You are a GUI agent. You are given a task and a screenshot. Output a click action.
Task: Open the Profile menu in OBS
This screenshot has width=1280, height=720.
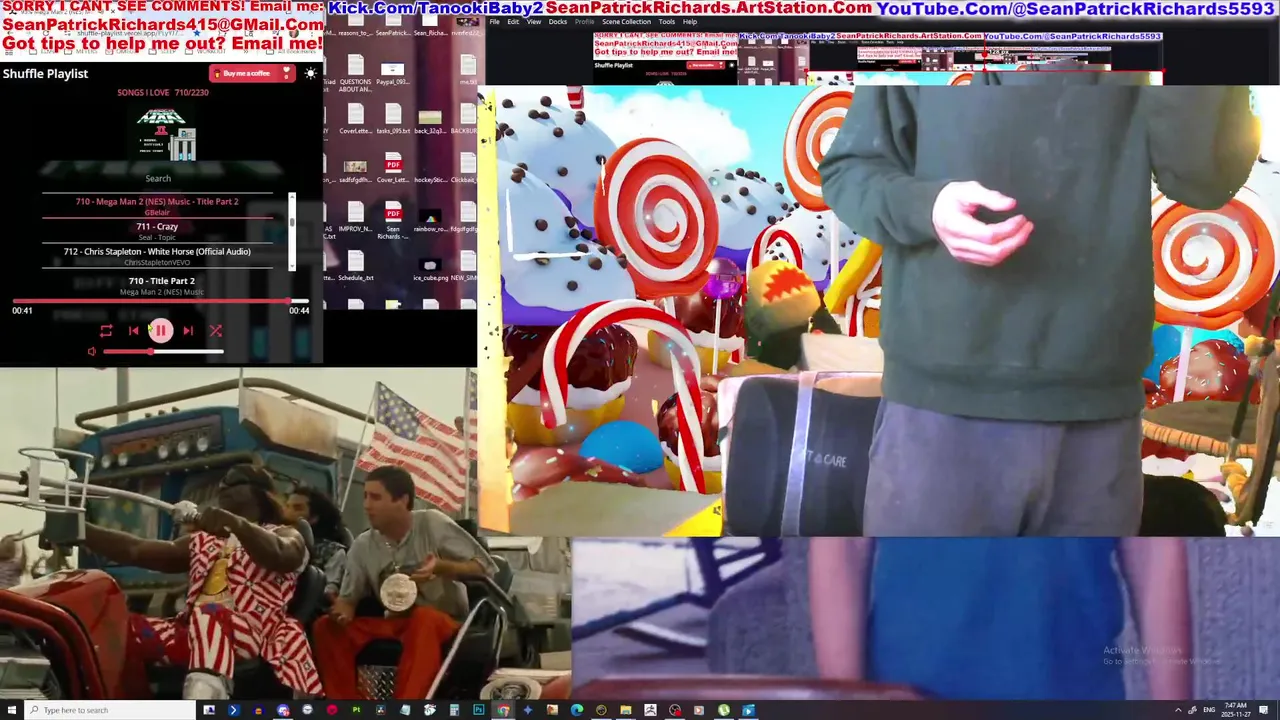584,21
